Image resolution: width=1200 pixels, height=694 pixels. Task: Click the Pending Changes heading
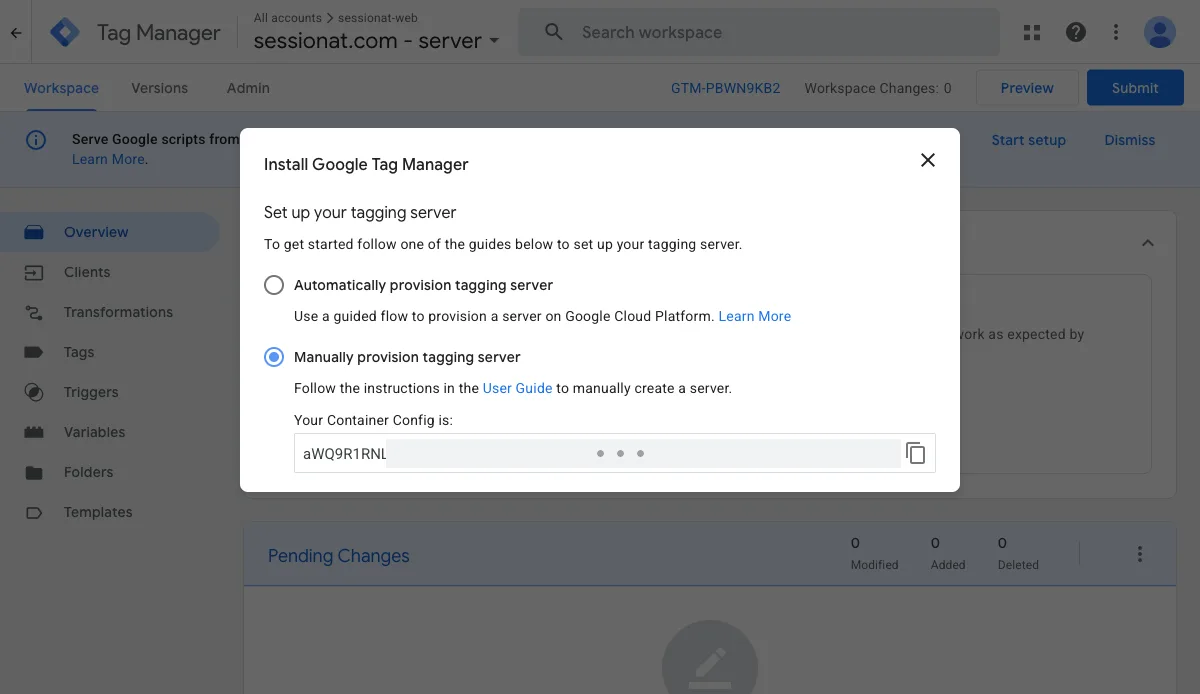339,556
